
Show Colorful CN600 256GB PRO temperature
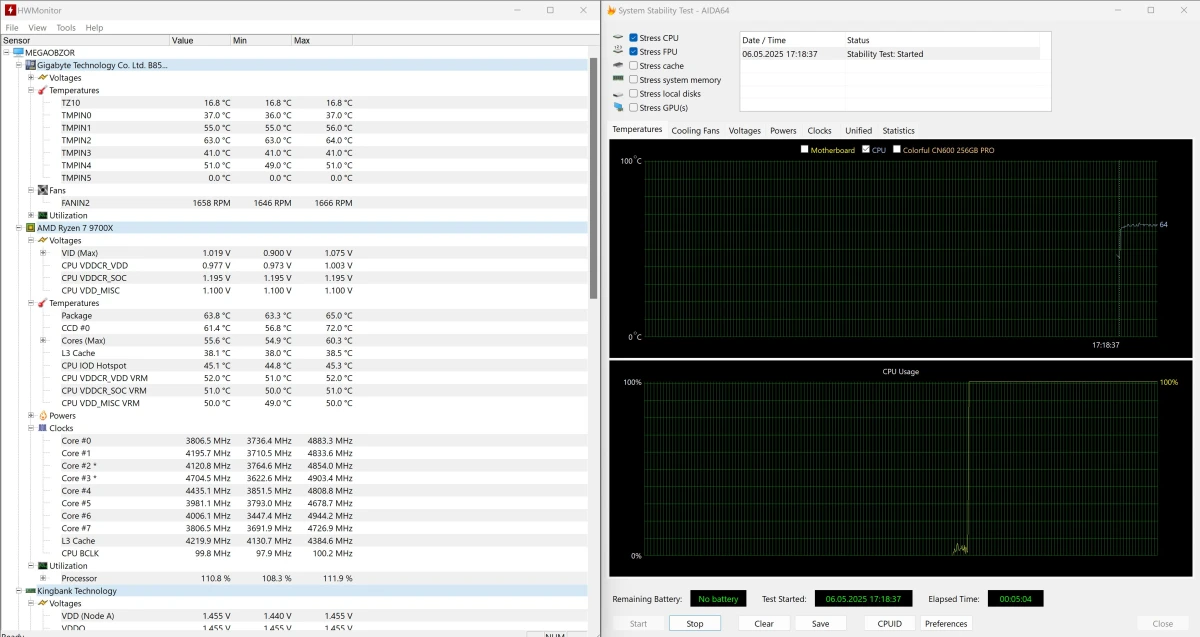[897, 150]
